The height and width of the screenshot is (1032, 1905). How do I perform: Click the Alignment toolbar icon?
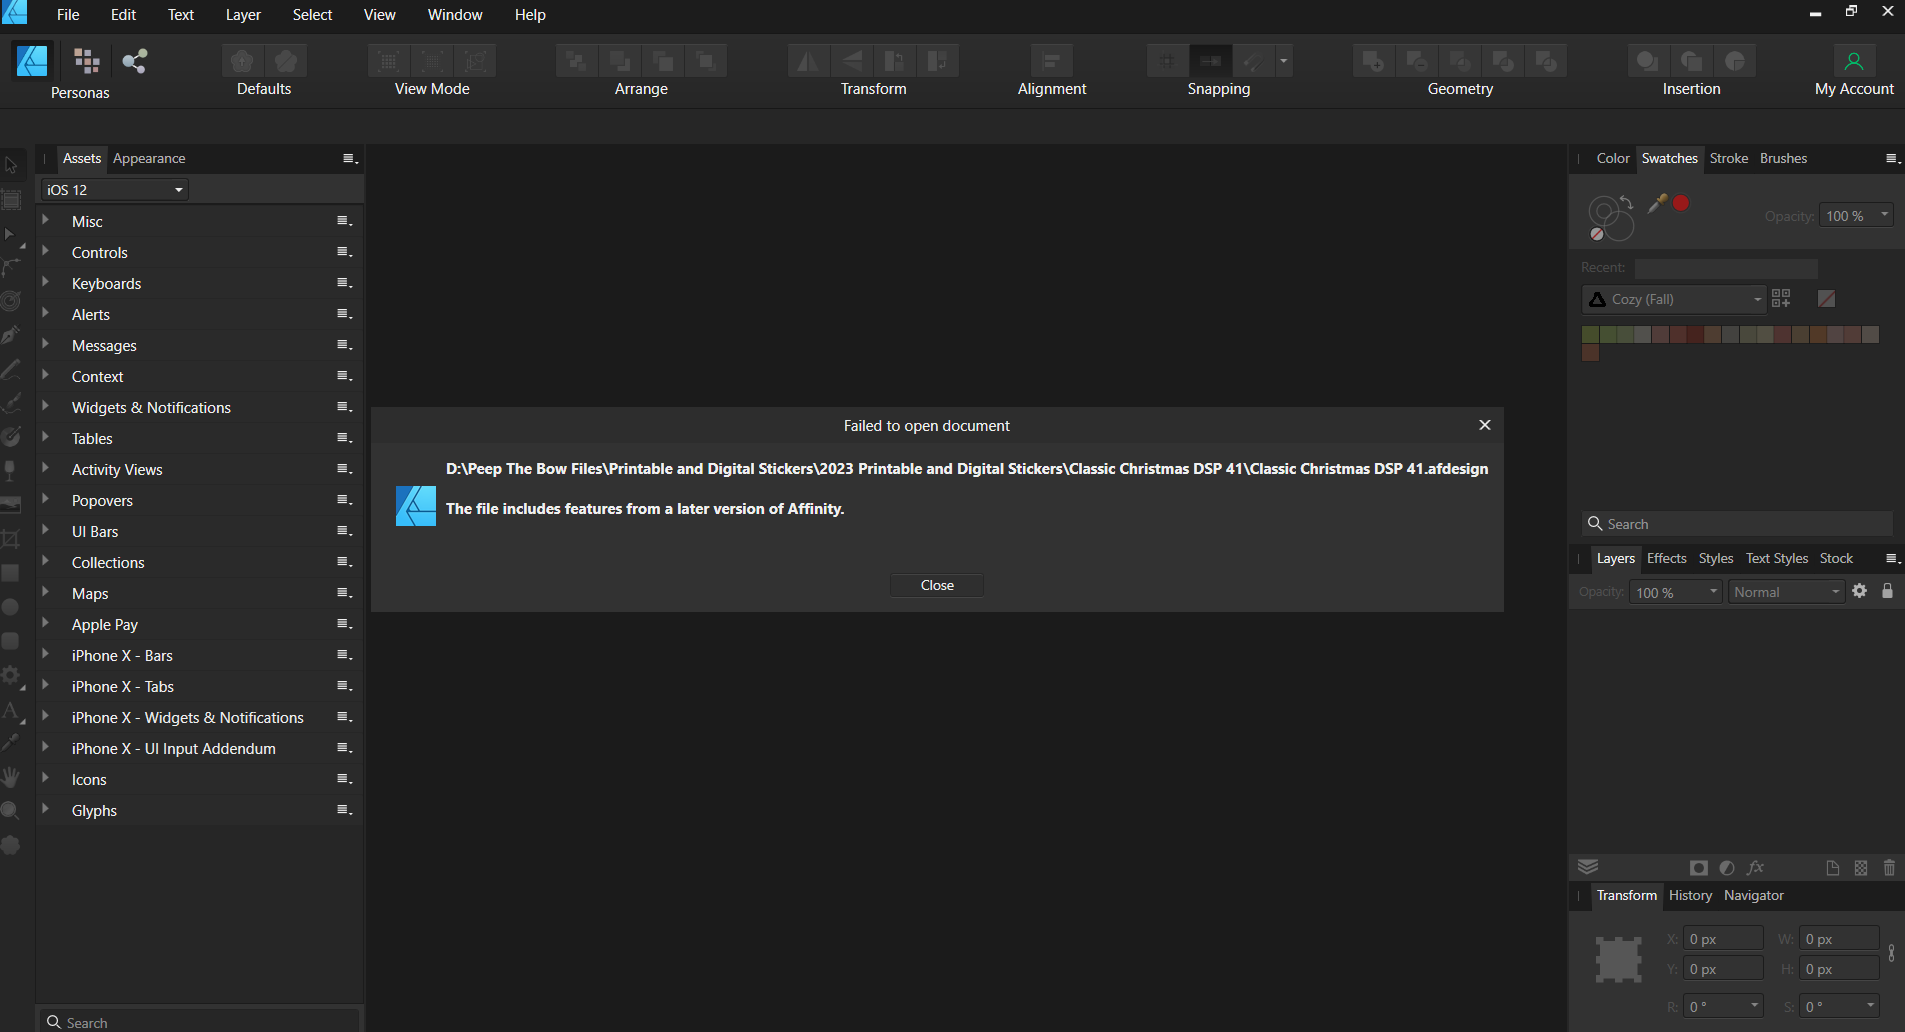click(x=1051, y=61)
